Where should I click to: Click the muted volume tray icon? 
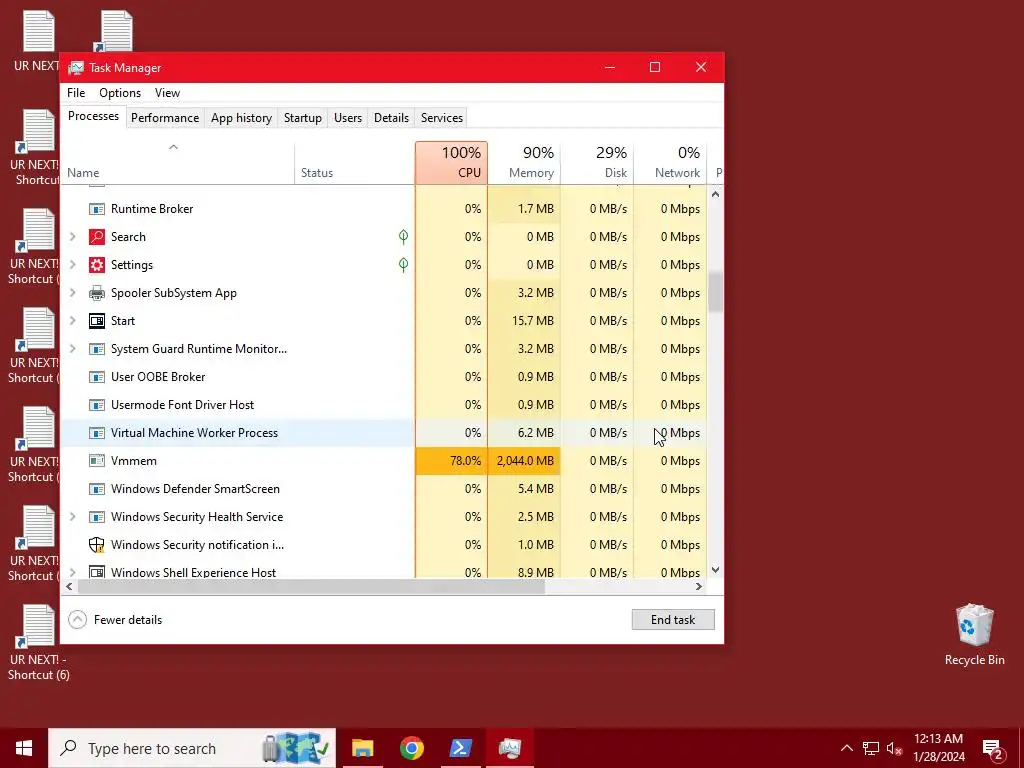(895, 748)
